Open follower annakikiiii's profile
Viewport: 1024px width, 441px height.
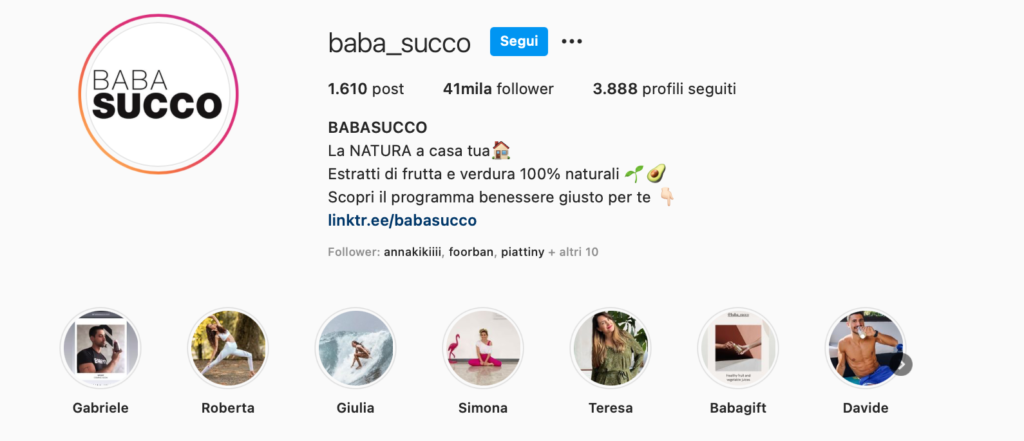tap(413, 252)
